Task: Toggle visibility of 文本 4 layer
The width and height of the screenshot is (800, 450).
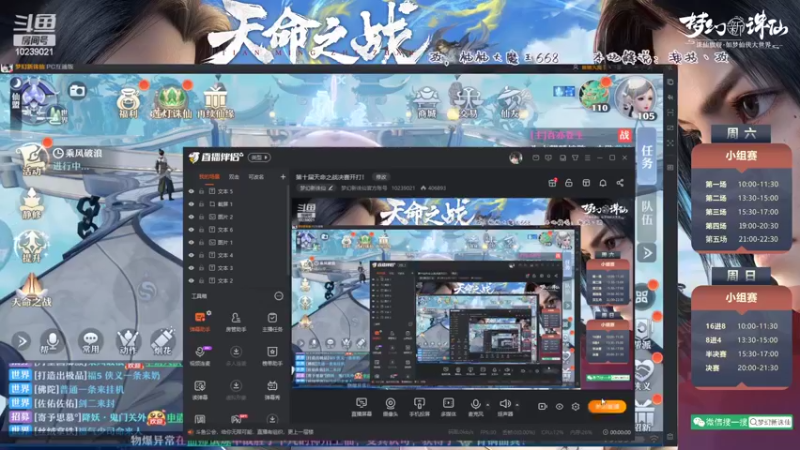Action: coord(191,255)
